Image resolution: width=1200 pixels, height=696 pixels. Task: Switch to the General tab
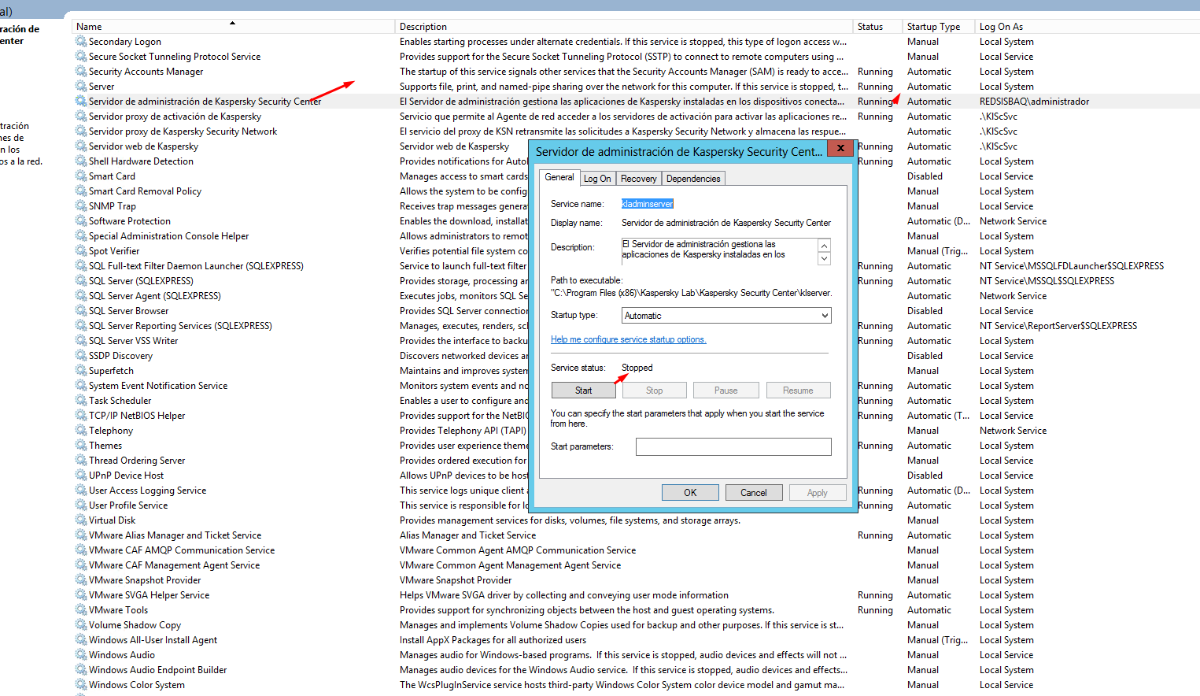559,177
